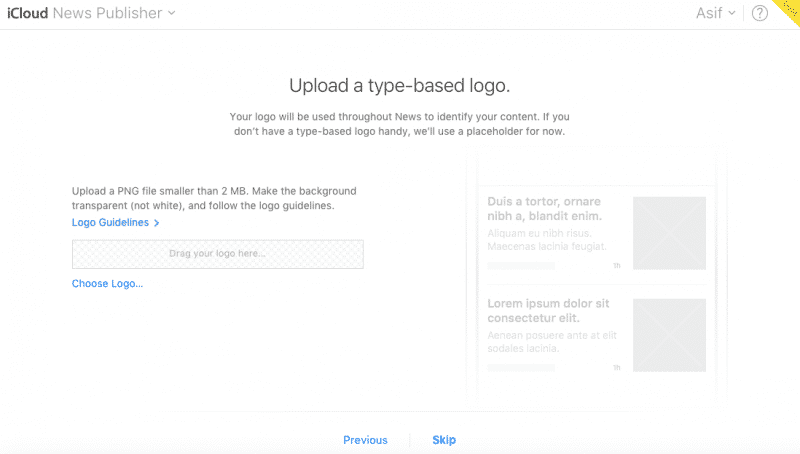Click the PNG upload instructions text
Screen dimensions: 800x454
click(x=214, y=198)
